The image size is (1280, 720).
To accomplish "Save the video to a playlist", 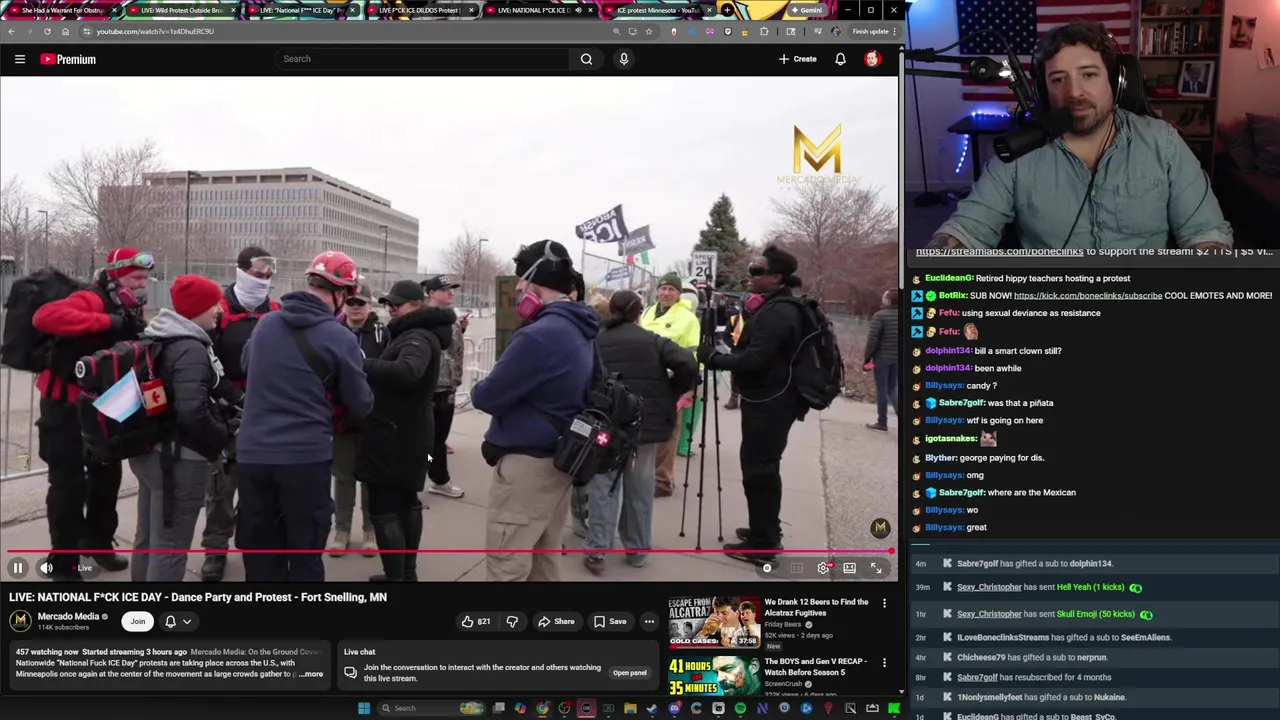I will [x=610, y=621].
